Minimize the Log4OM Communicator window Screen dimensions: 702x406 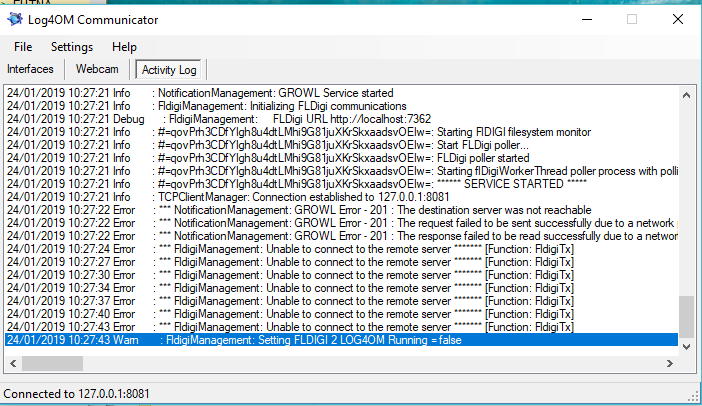[587, 19]
